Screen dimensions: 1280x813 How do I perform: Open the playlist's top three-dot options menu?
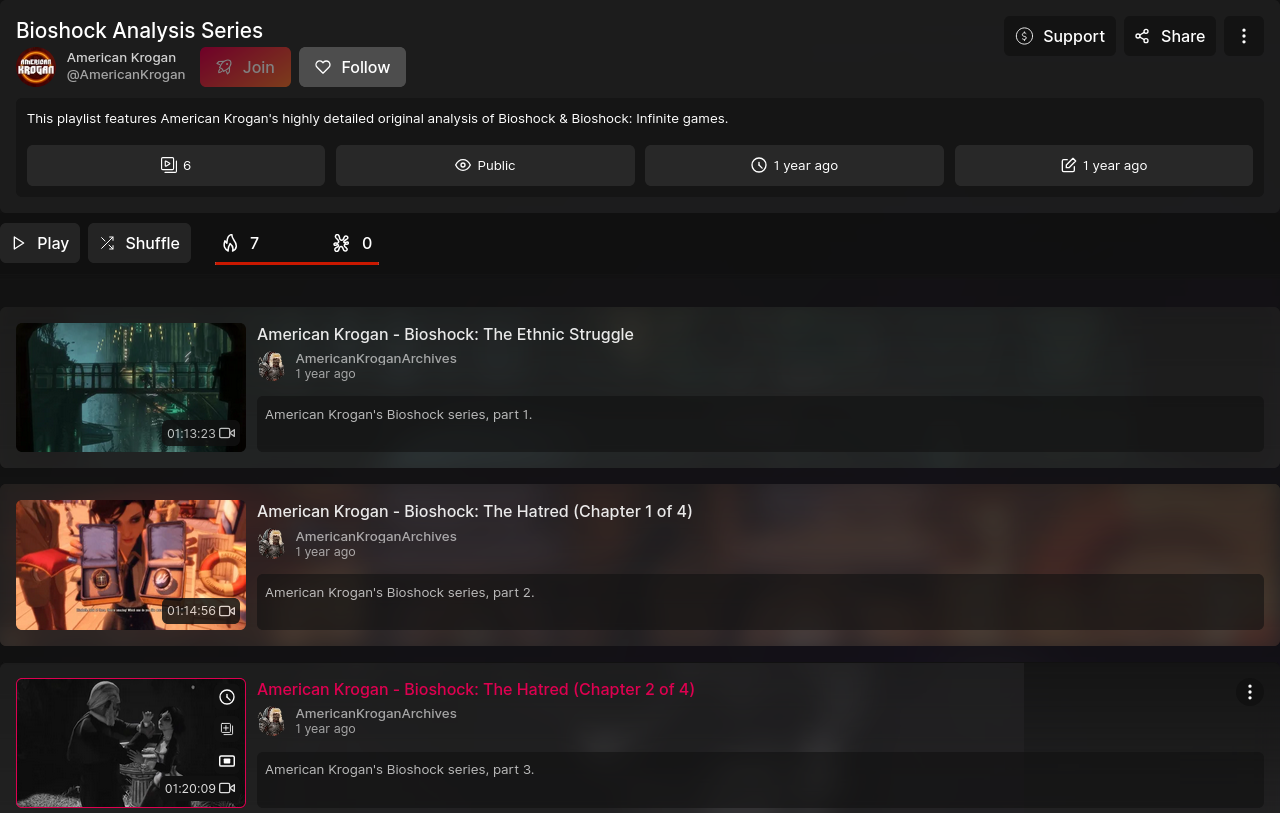point(1244,36)
